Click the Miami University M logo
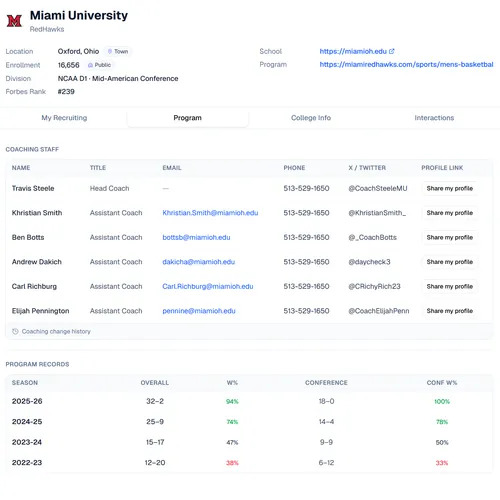Image resolution: width=500 pixels, height=500 pixels. coord(14,21)
